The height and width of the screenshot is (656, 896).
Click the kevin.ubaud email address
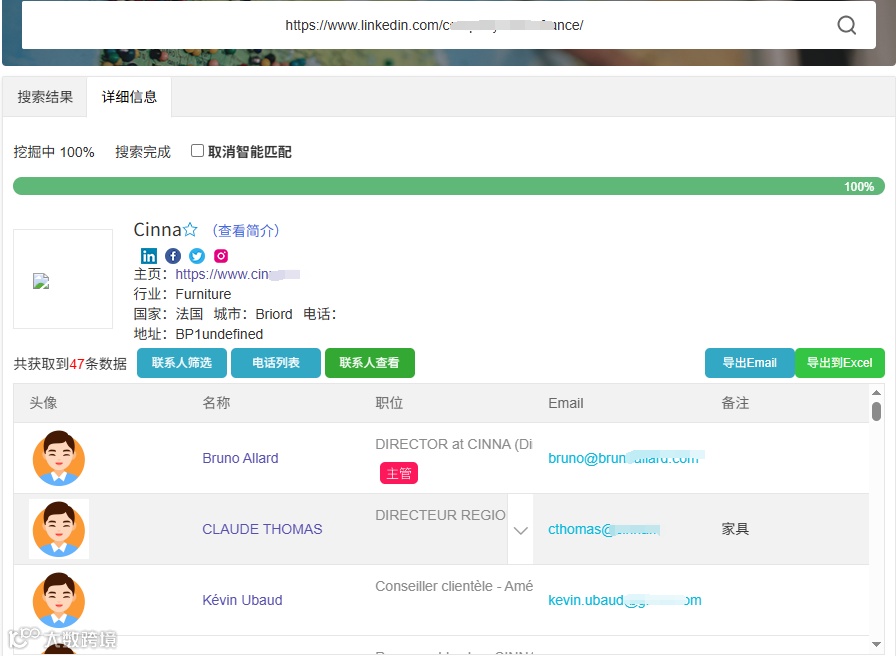[x=625, y=600]
